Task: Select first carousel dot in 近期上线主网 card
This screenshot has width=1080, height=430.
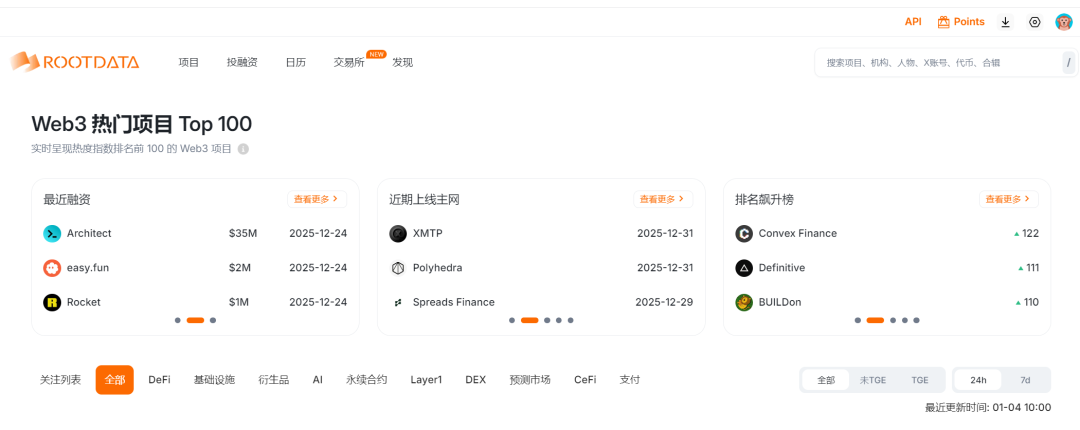Action: tap(512, 320)
